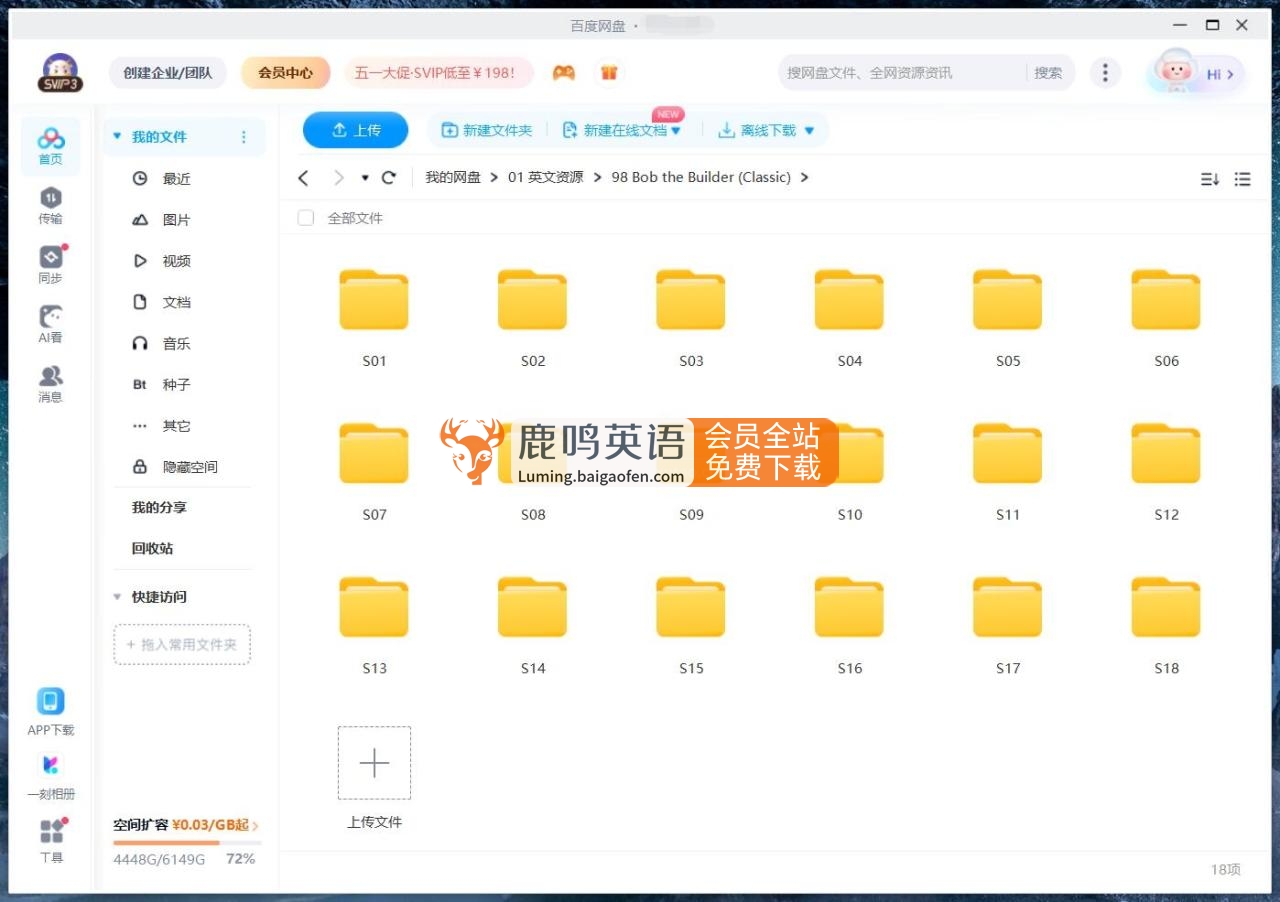Image resolution: width=1280 pixels, height=902 pixels.
Task: Open the 传输 (Transfers) panel in sidebar
Action: tap(50, 207)
